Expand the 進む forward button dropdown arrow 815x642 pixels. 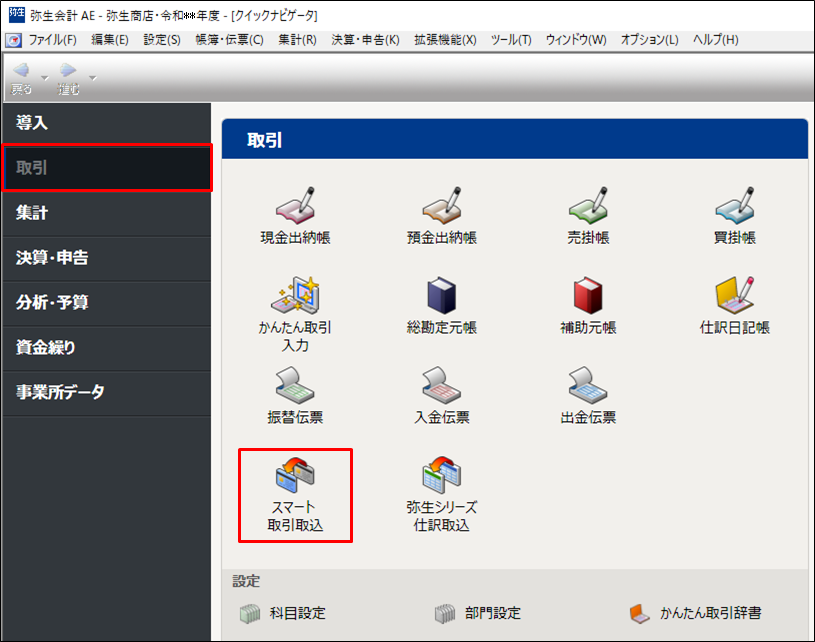pos(92,77)
